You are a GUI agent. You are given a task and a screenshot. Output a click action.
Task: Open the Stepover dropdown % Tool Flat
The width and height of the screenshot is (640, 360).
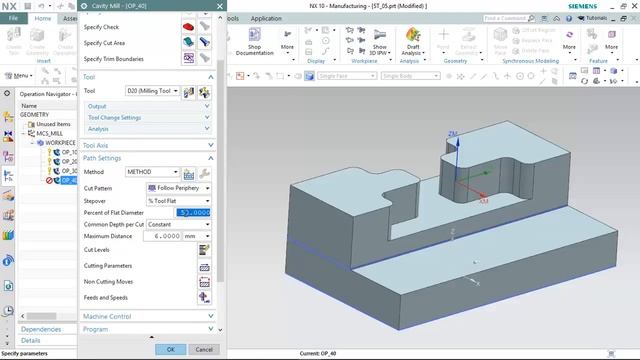tap(178, 201)
